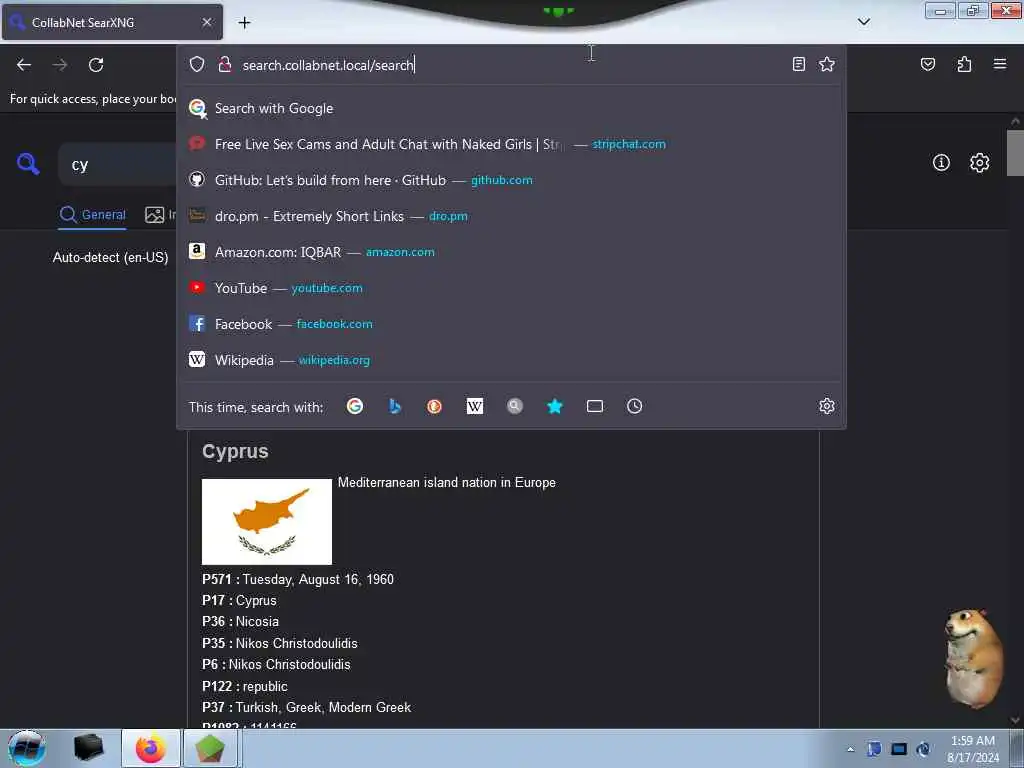1024x768 pixels.
Task: Show hidden system tray icons arrow
Action: pyautogui.click(x=850, y=749)
